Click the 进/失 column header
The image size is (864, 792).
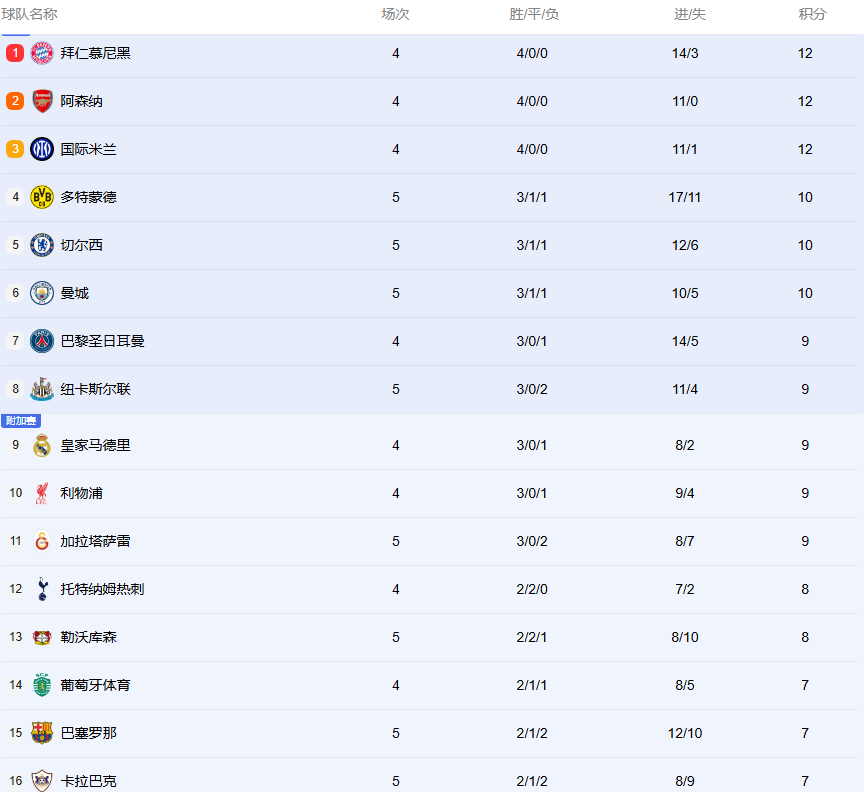[689, 14]
